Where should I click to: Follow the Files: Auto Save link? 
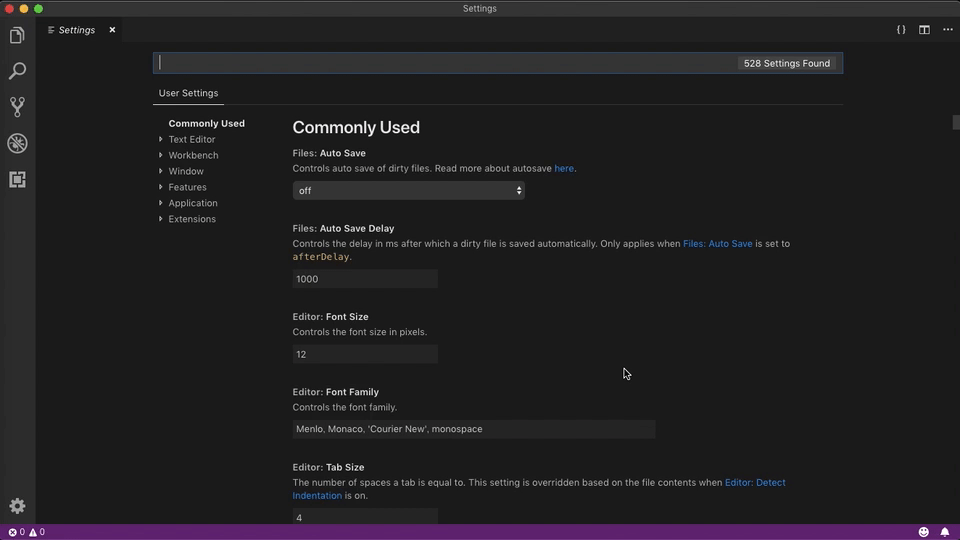click(x=718, y=244)
